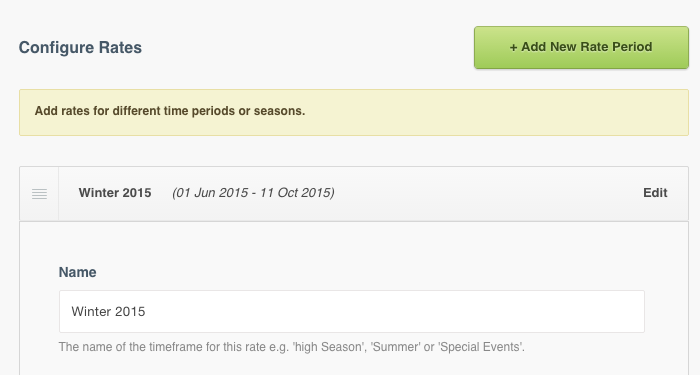Click the yellow rates info banner
Screen dimensions: 700x375
(x=354, y=112)
